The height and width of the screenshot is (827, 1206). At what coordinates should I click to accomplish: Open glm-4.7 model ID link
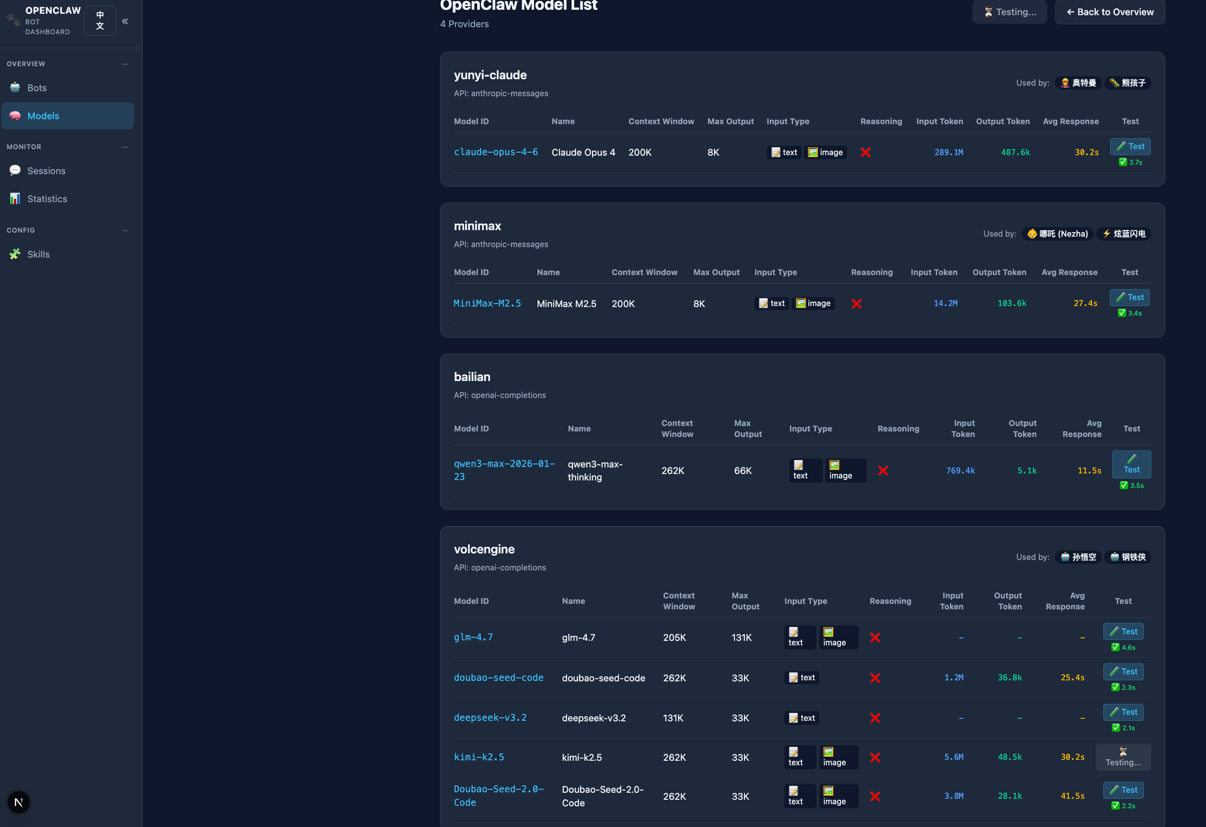[473, 637]
